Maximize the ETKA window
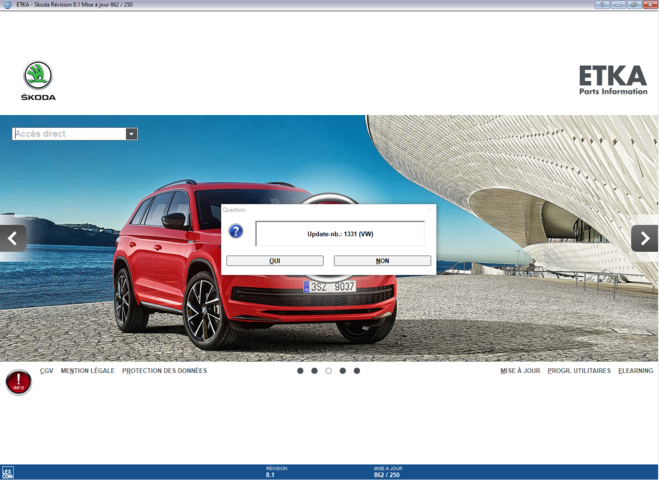This screenshot has height=480, width=659. [x=633, y=5]
